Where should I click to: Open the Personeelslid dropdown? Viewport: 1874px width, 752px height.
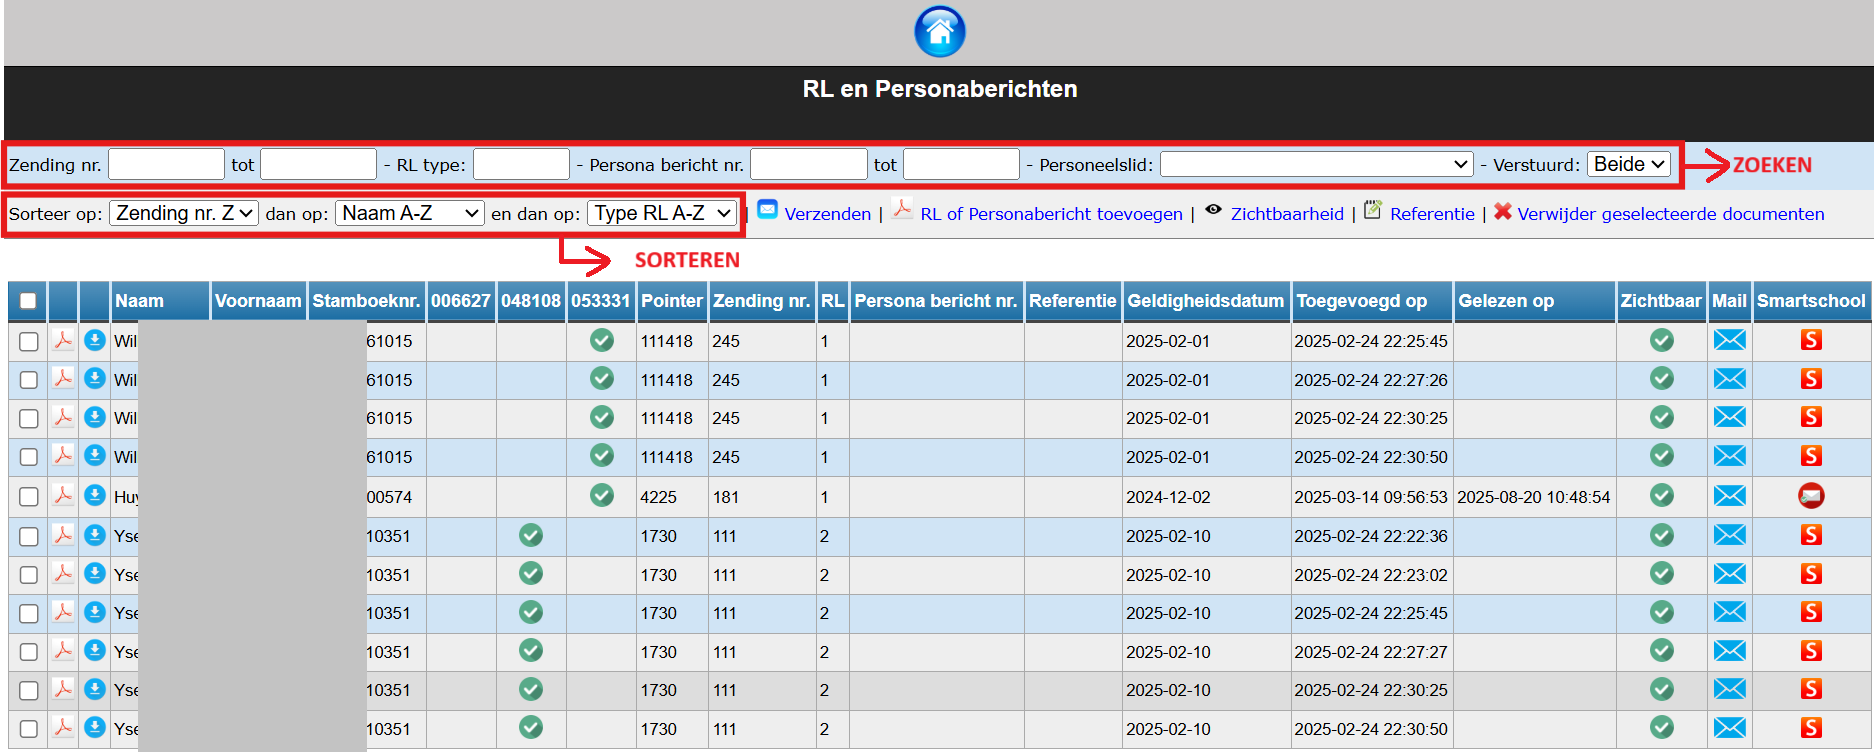tap(1316, 164)
